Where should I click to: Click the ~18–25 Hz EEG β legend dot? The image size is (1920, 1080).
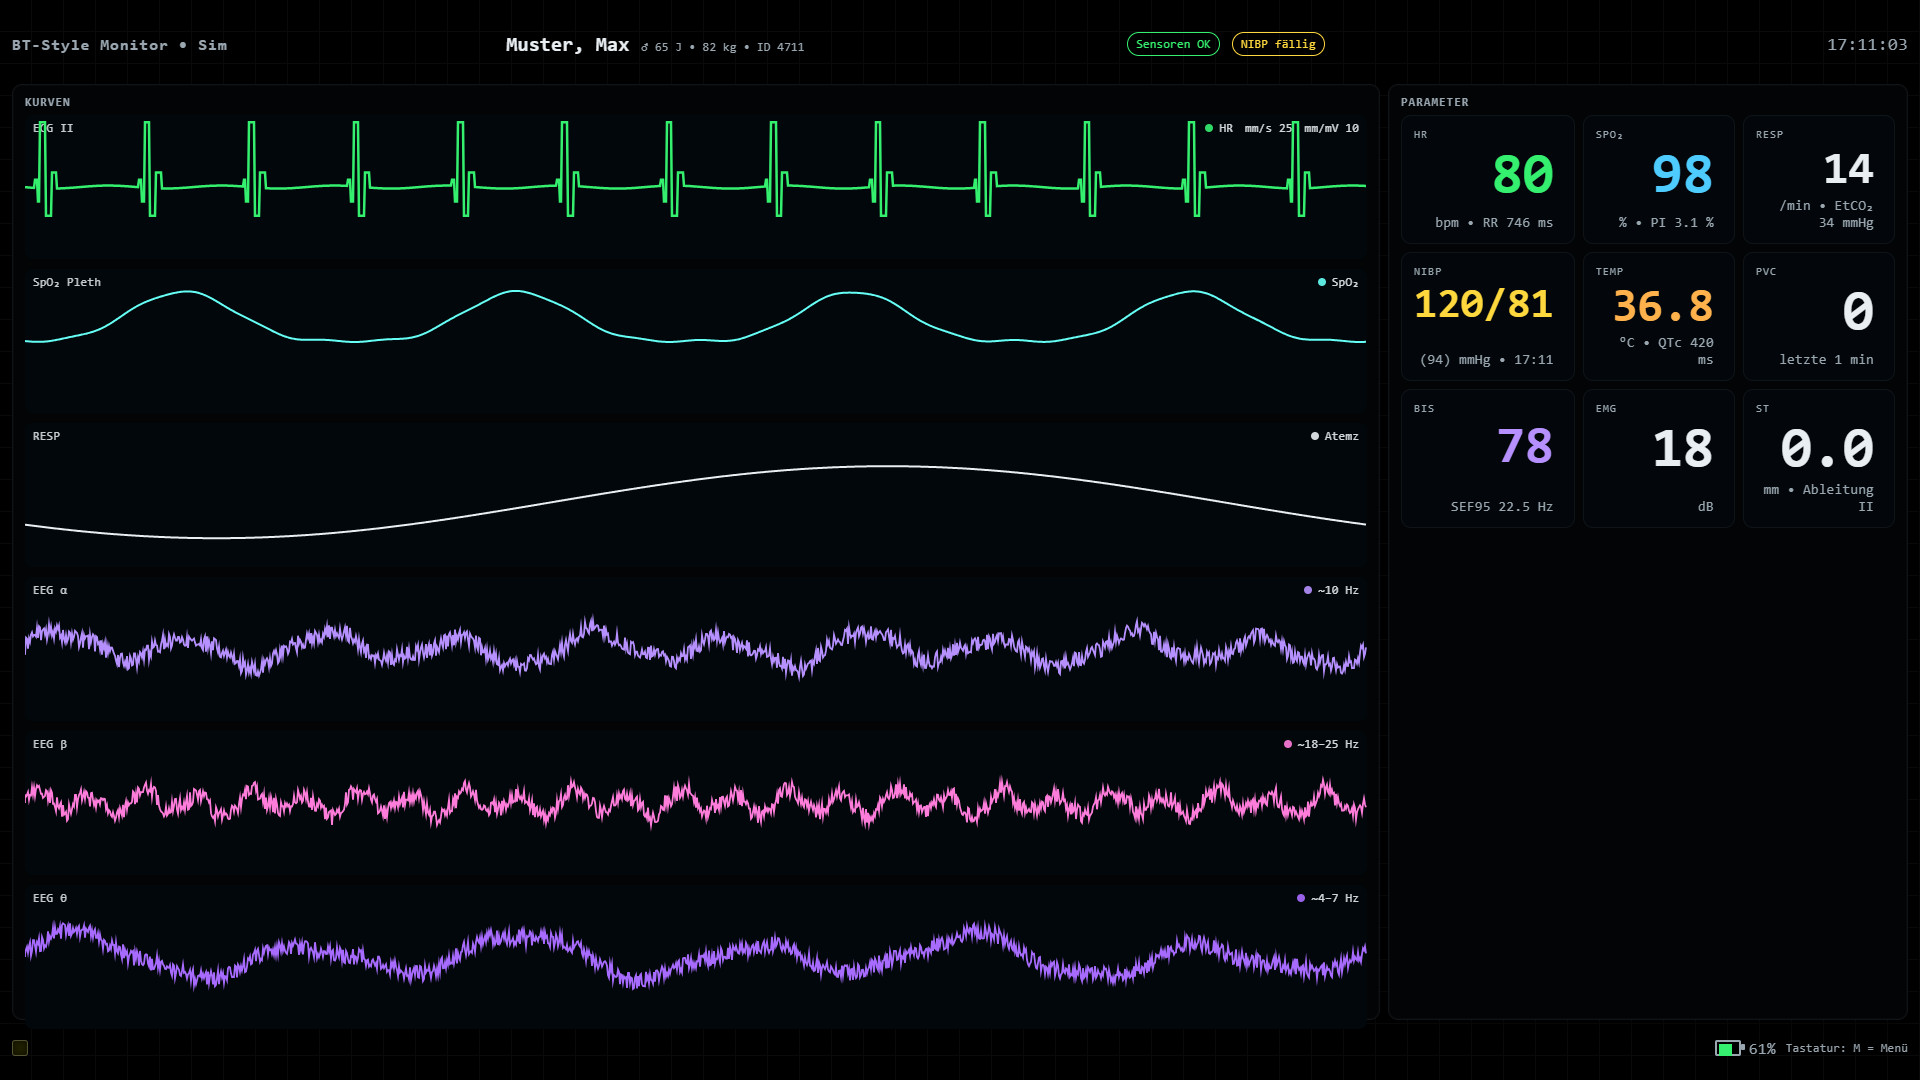pyautogui.click(x=1288, y=744)
